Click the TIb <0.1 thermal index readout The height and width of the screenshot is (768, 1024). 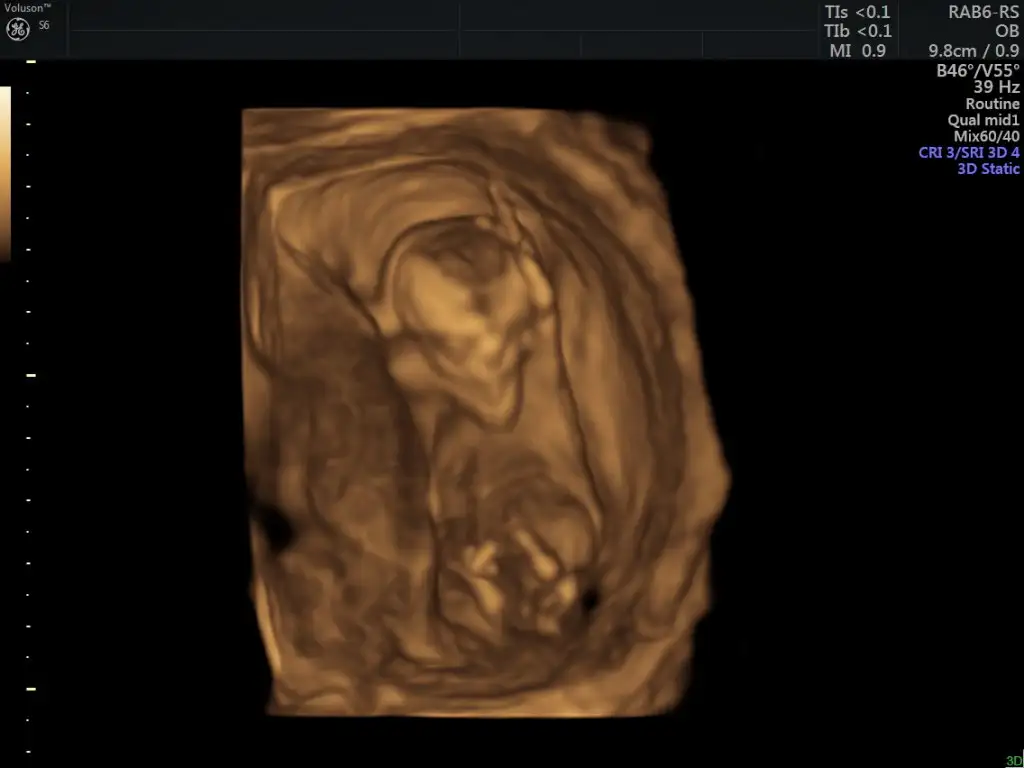(857, 31)
